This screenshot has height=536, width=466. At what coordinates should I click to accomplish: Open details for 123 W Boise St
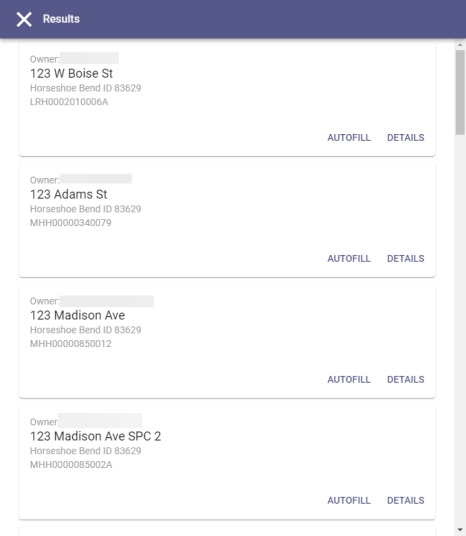pos(405,138)
